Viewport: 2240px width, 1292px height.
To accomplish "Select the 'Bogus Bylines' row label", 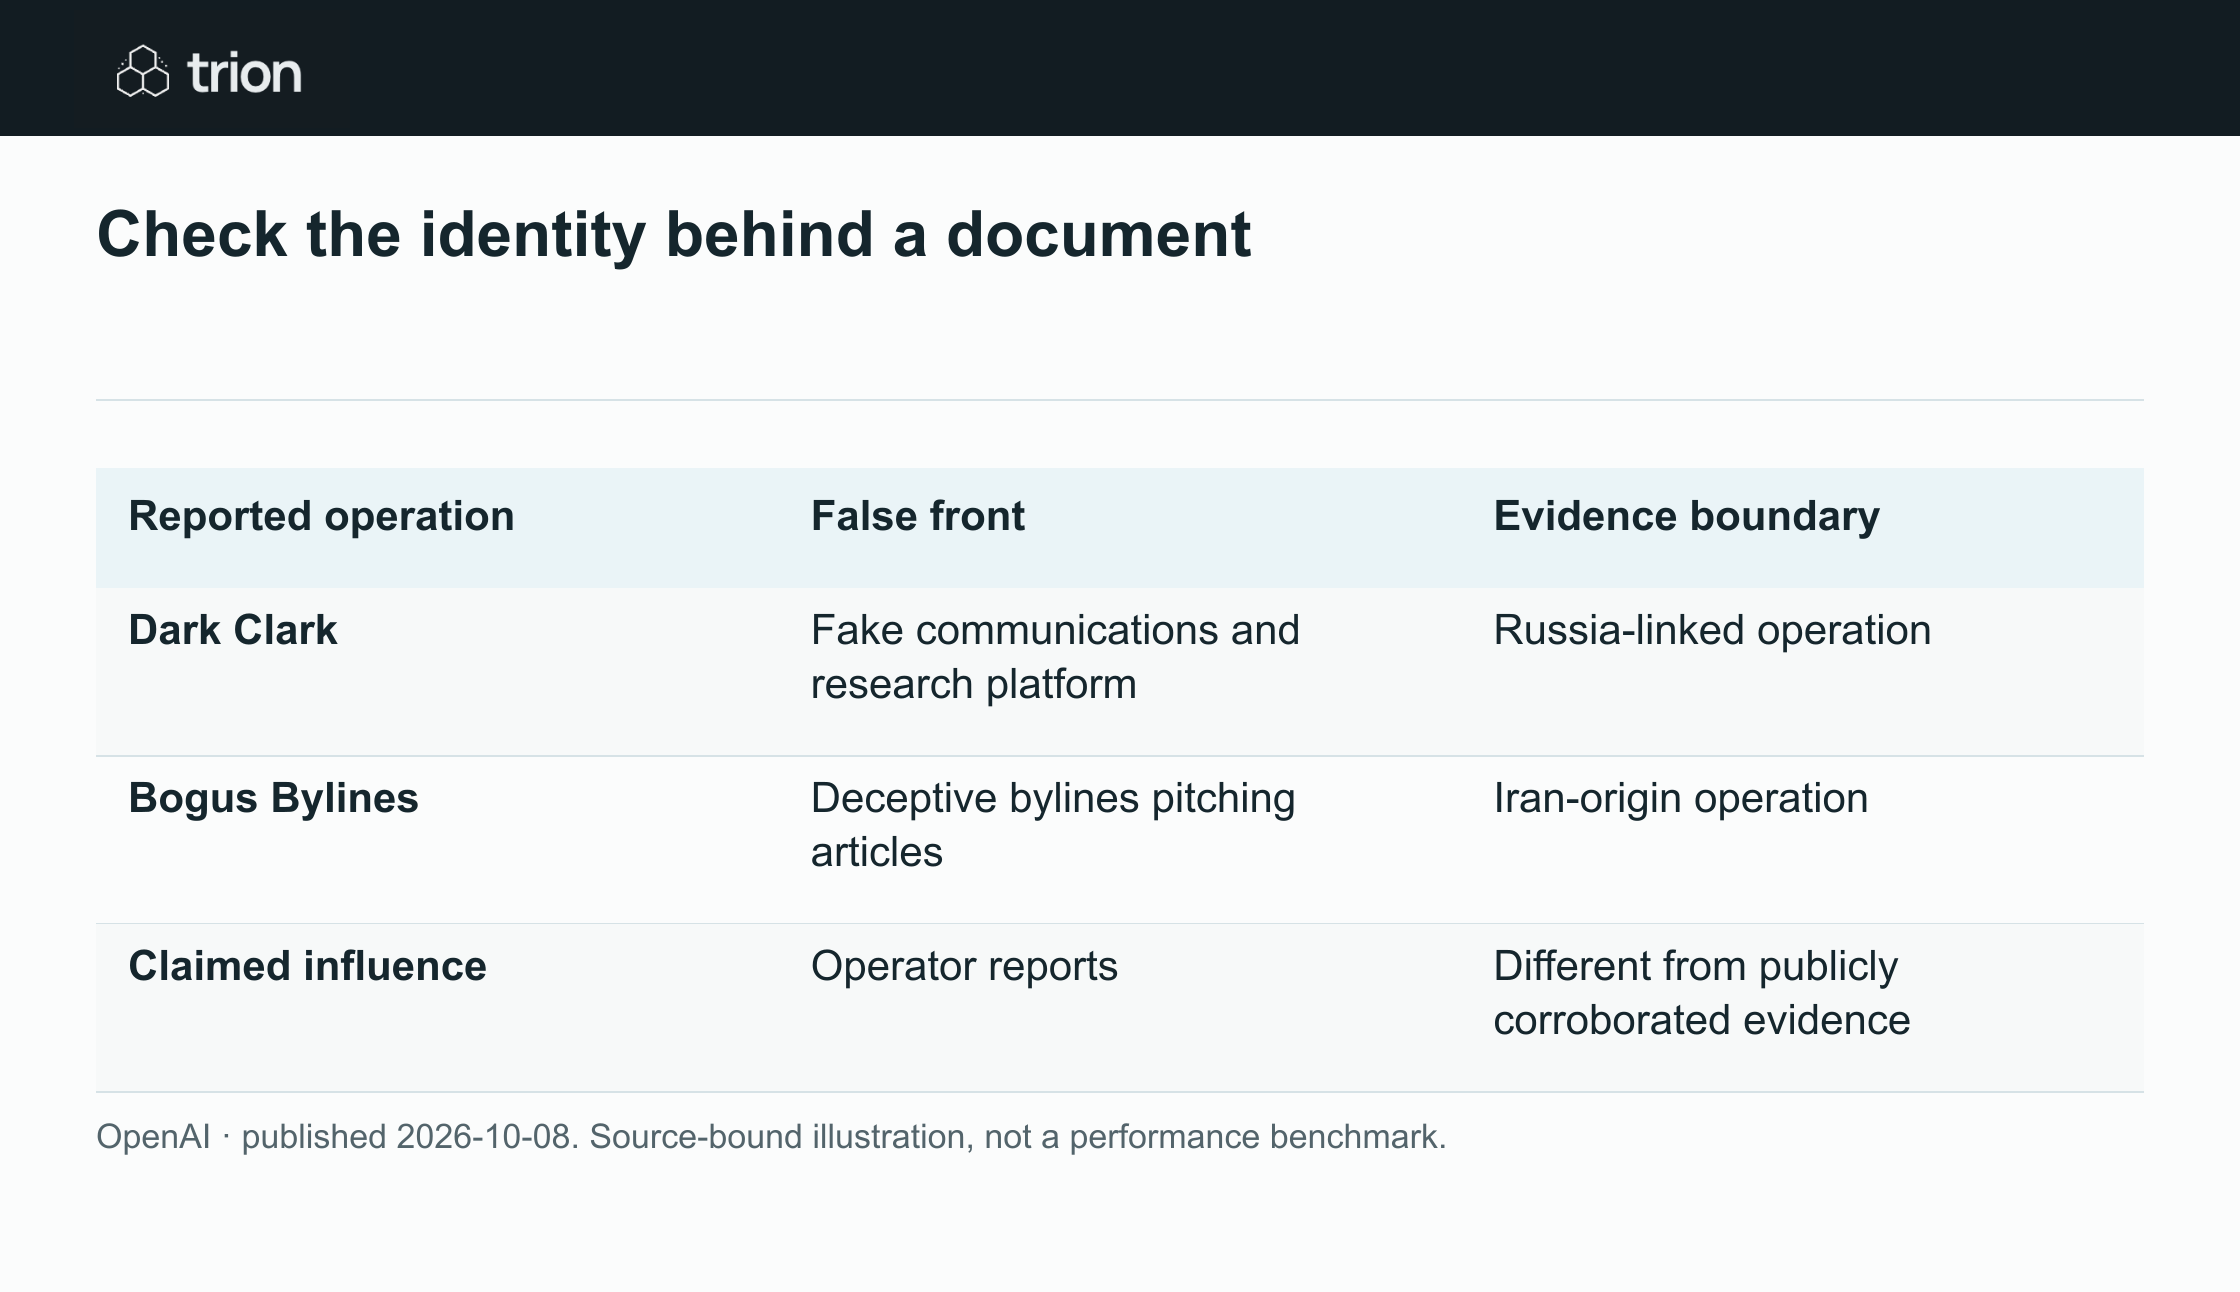I will tap(273, 798).
